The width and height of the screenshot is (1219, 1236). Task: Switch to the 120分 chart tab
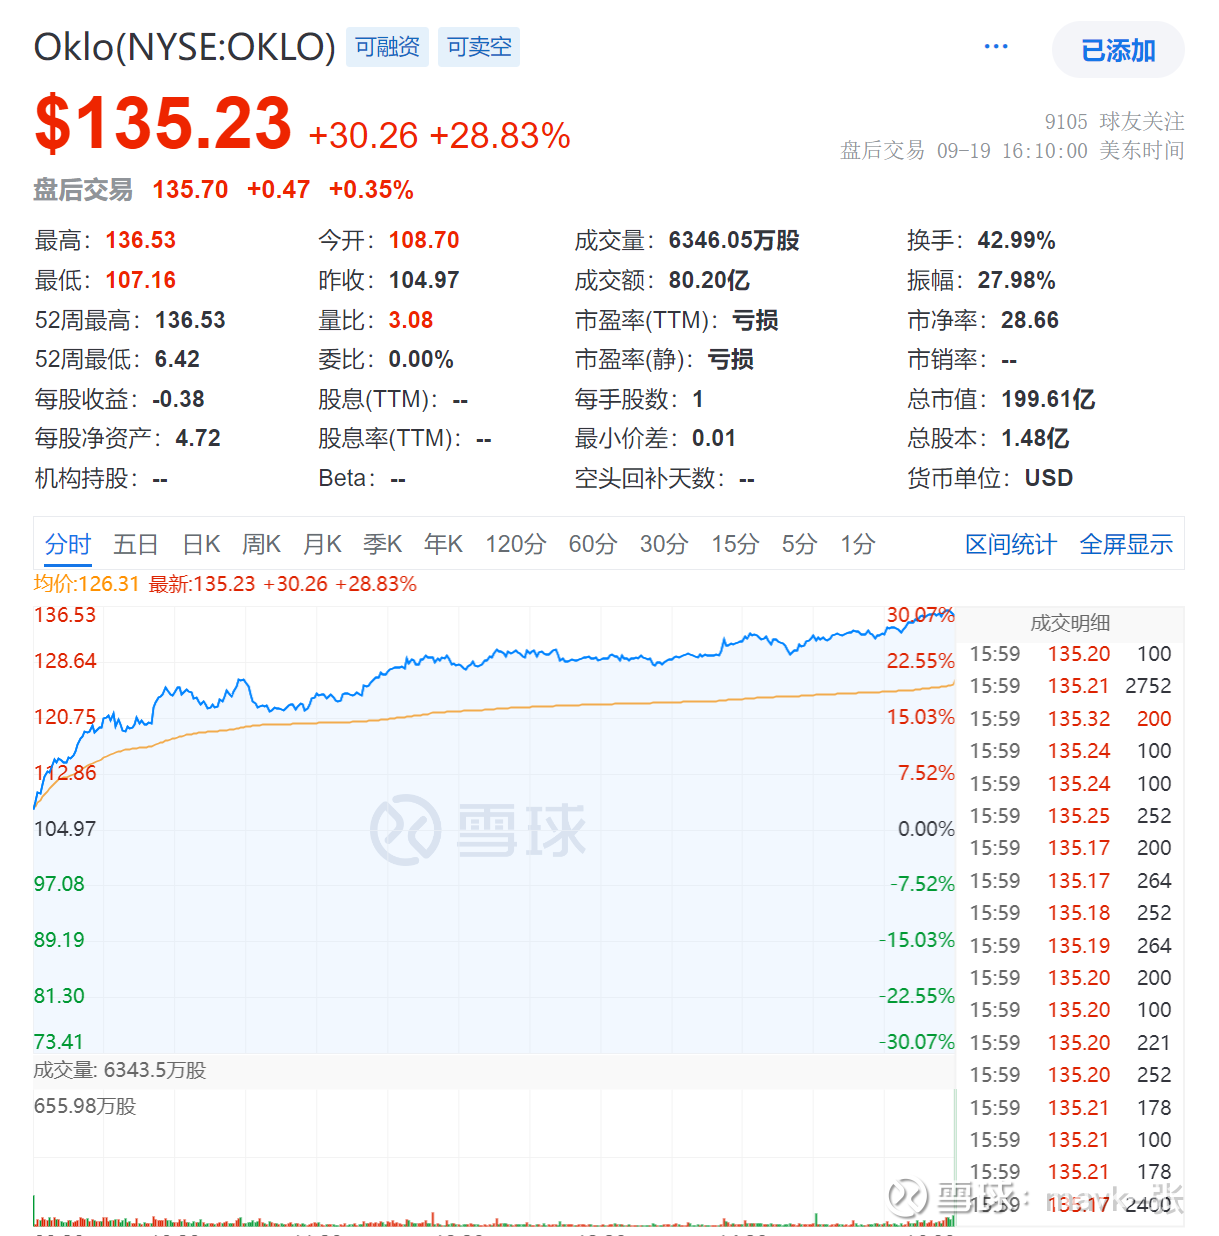516,544
